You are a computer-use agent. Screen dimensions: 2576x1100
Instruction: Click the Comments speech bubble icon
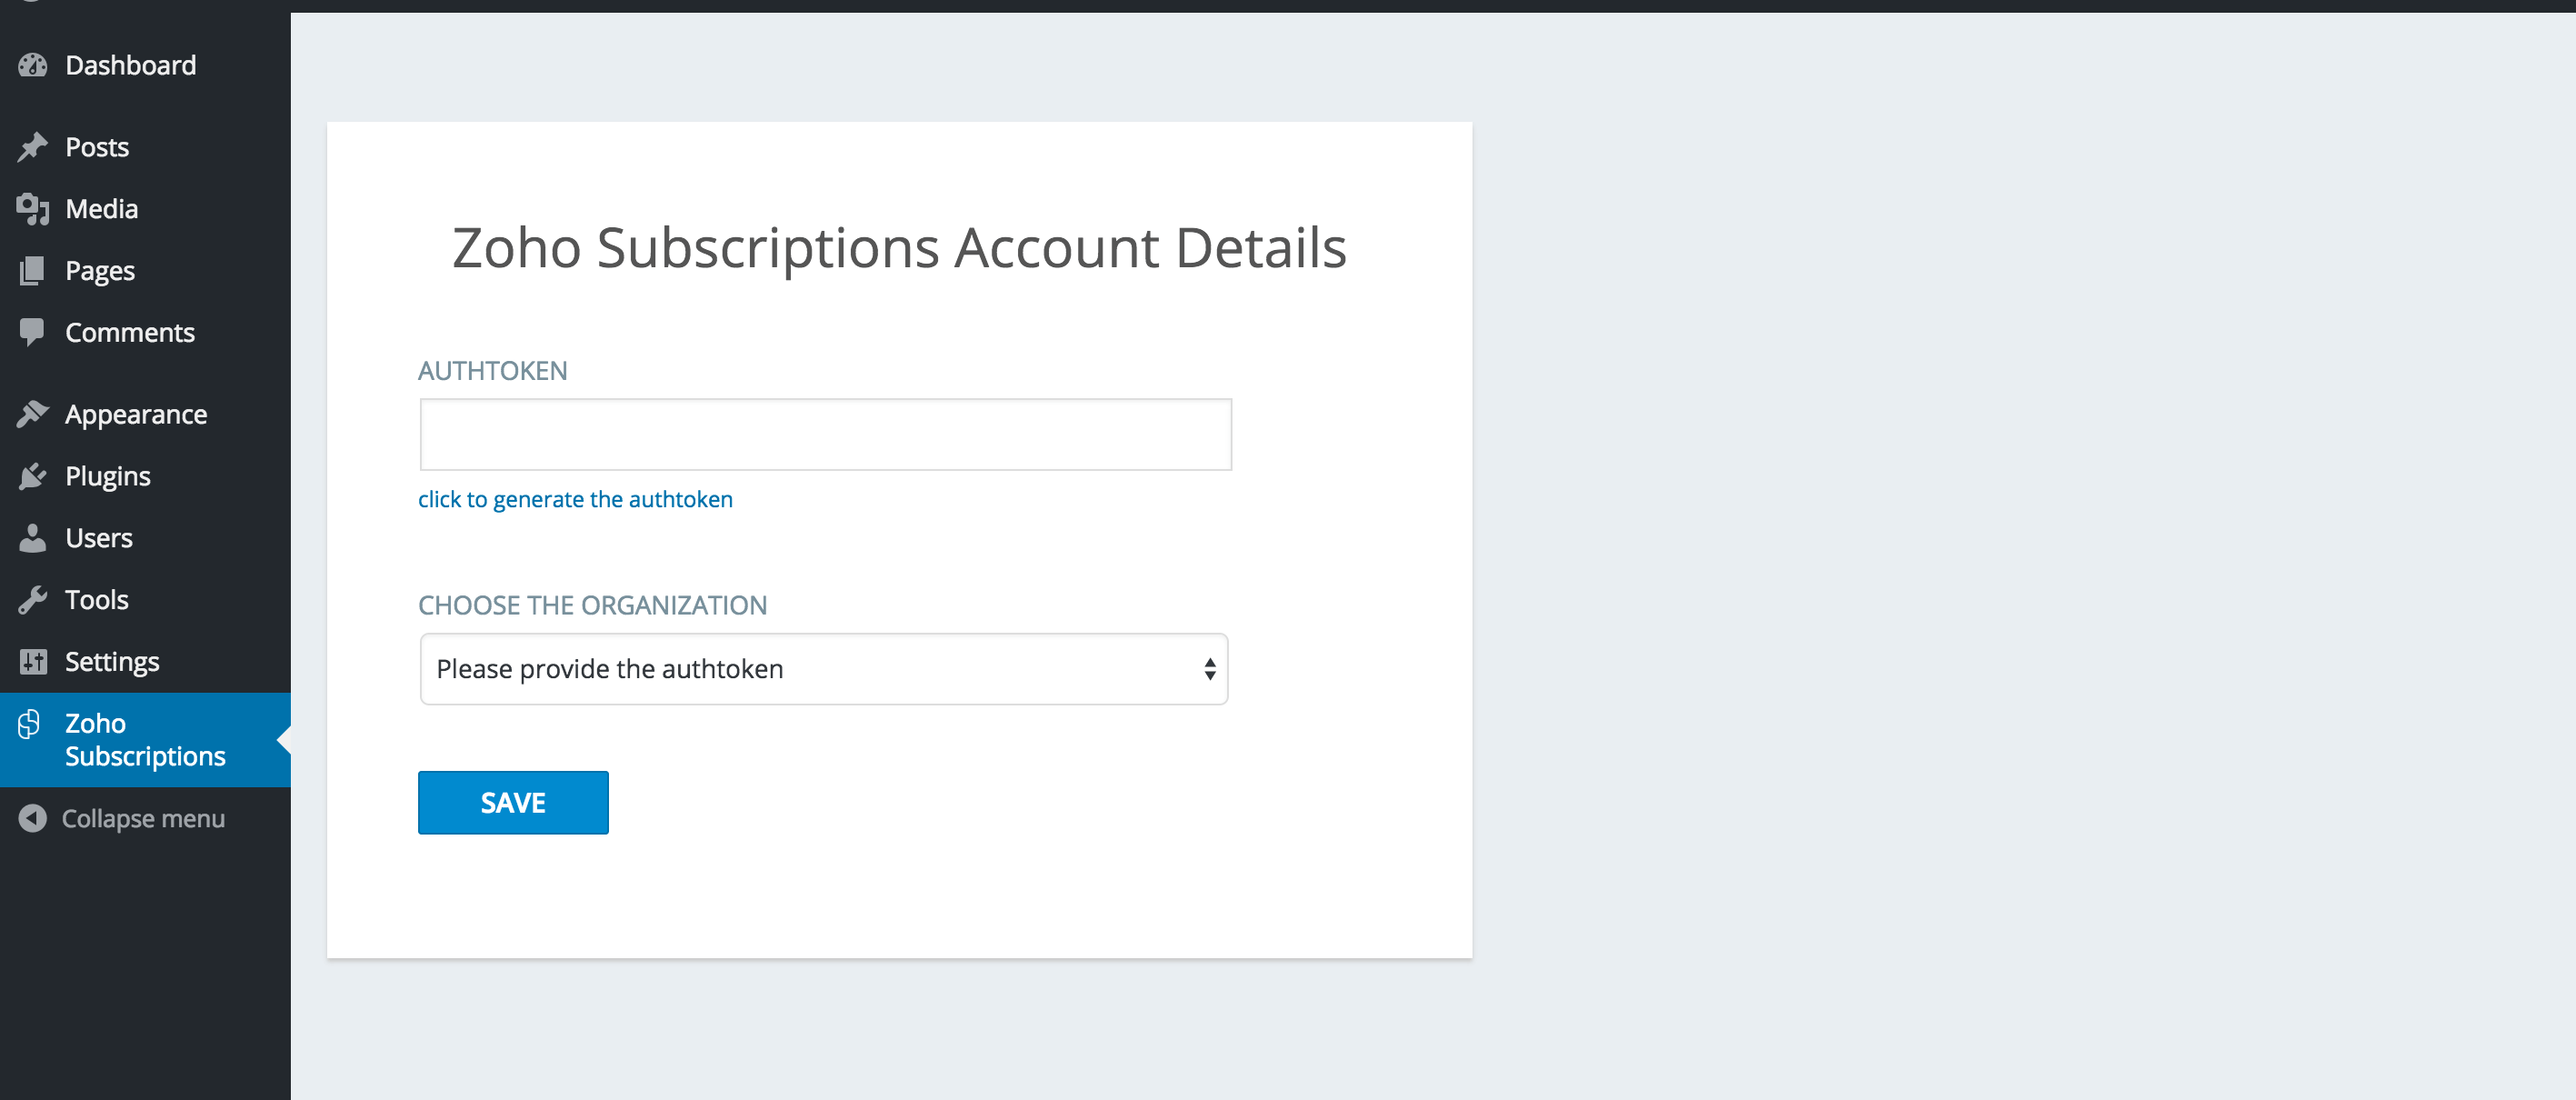[33, 332]
